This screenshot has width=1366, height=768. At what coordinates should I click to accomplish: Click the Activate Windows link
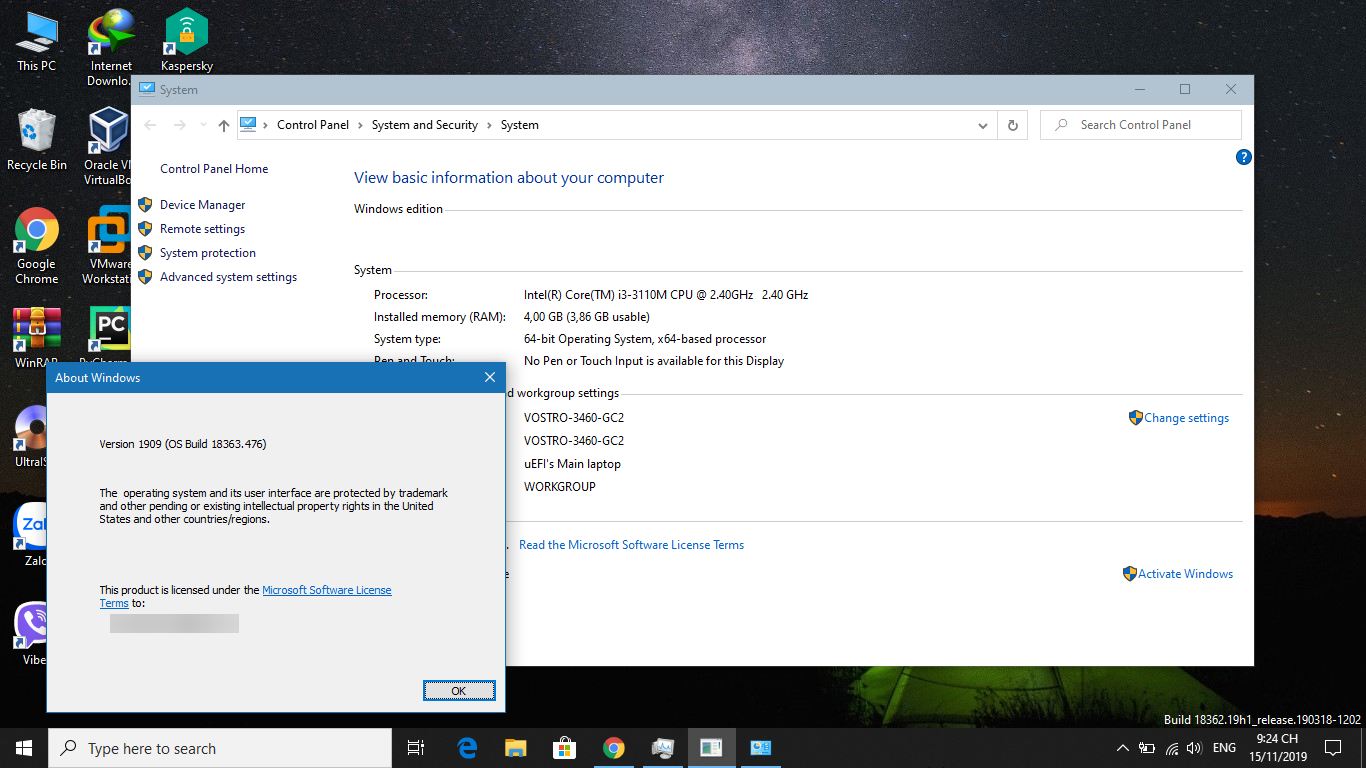tap(1185, 574)
